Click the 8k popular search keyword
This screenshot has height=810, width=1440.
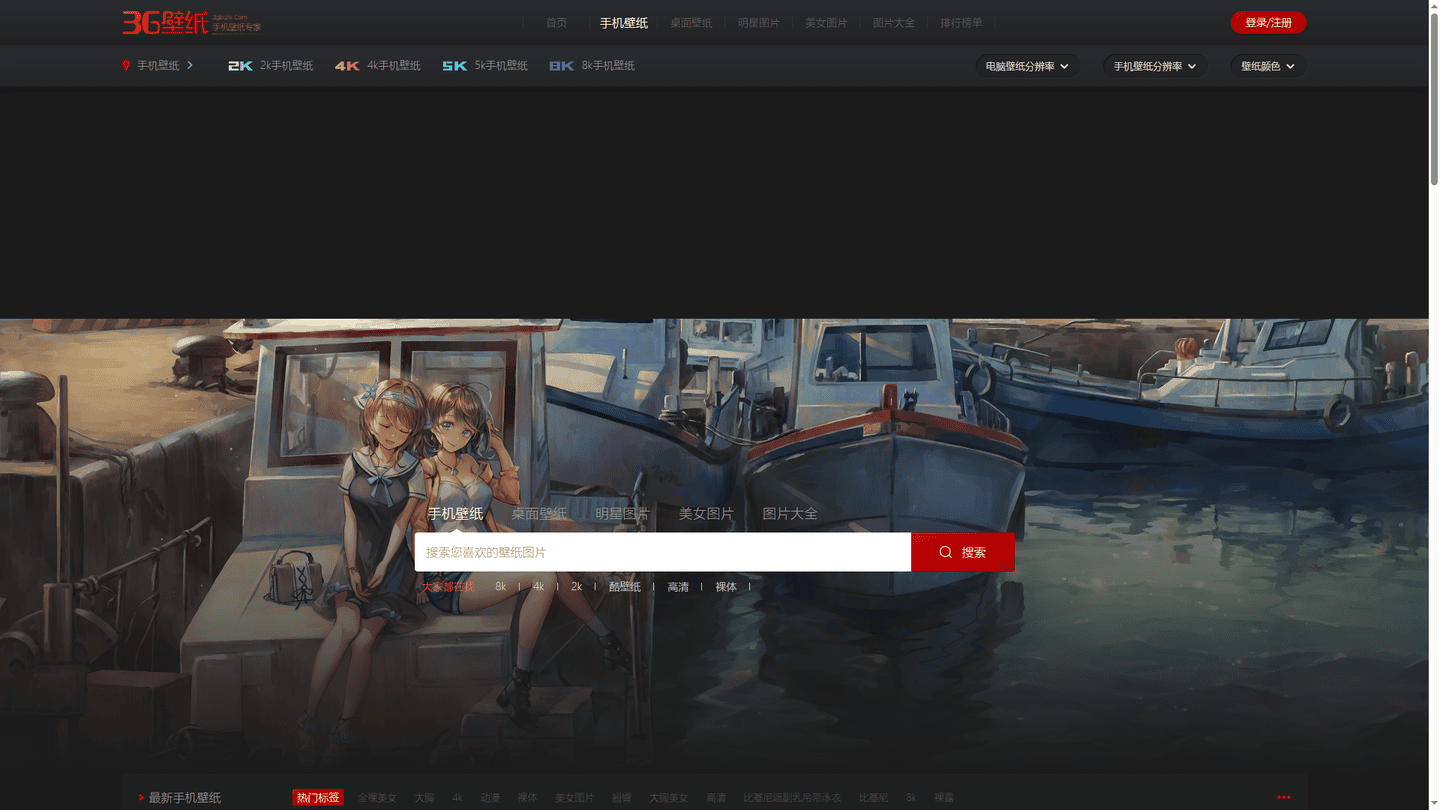coord(501,587)
